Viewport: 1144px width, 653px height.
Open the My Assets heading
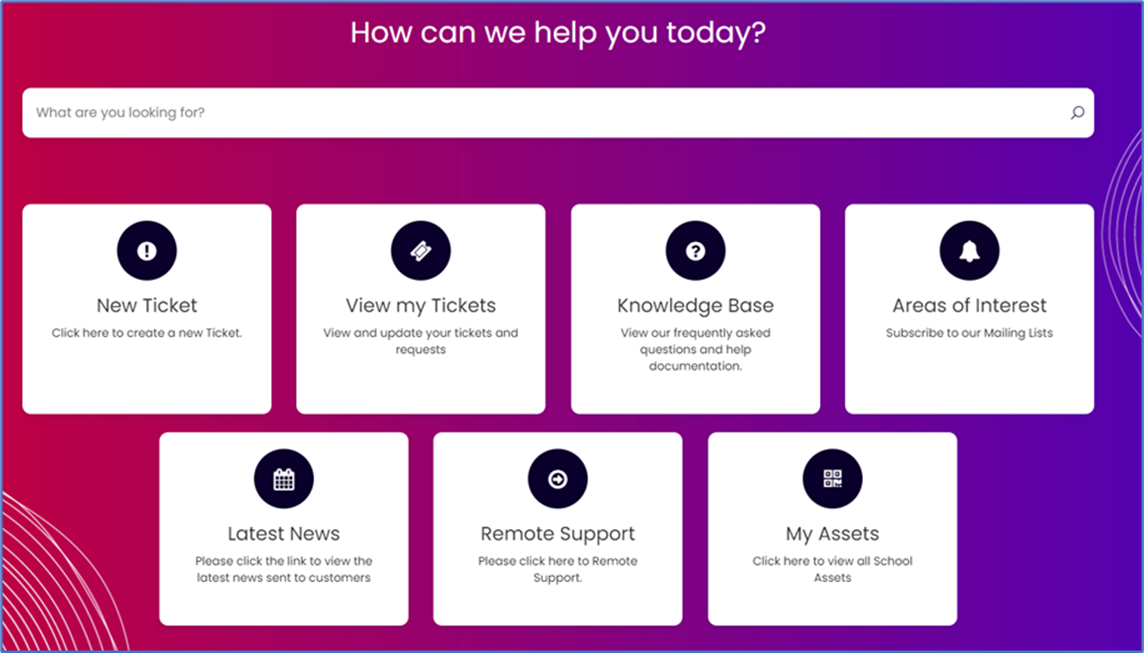click(x=832, y=533)
